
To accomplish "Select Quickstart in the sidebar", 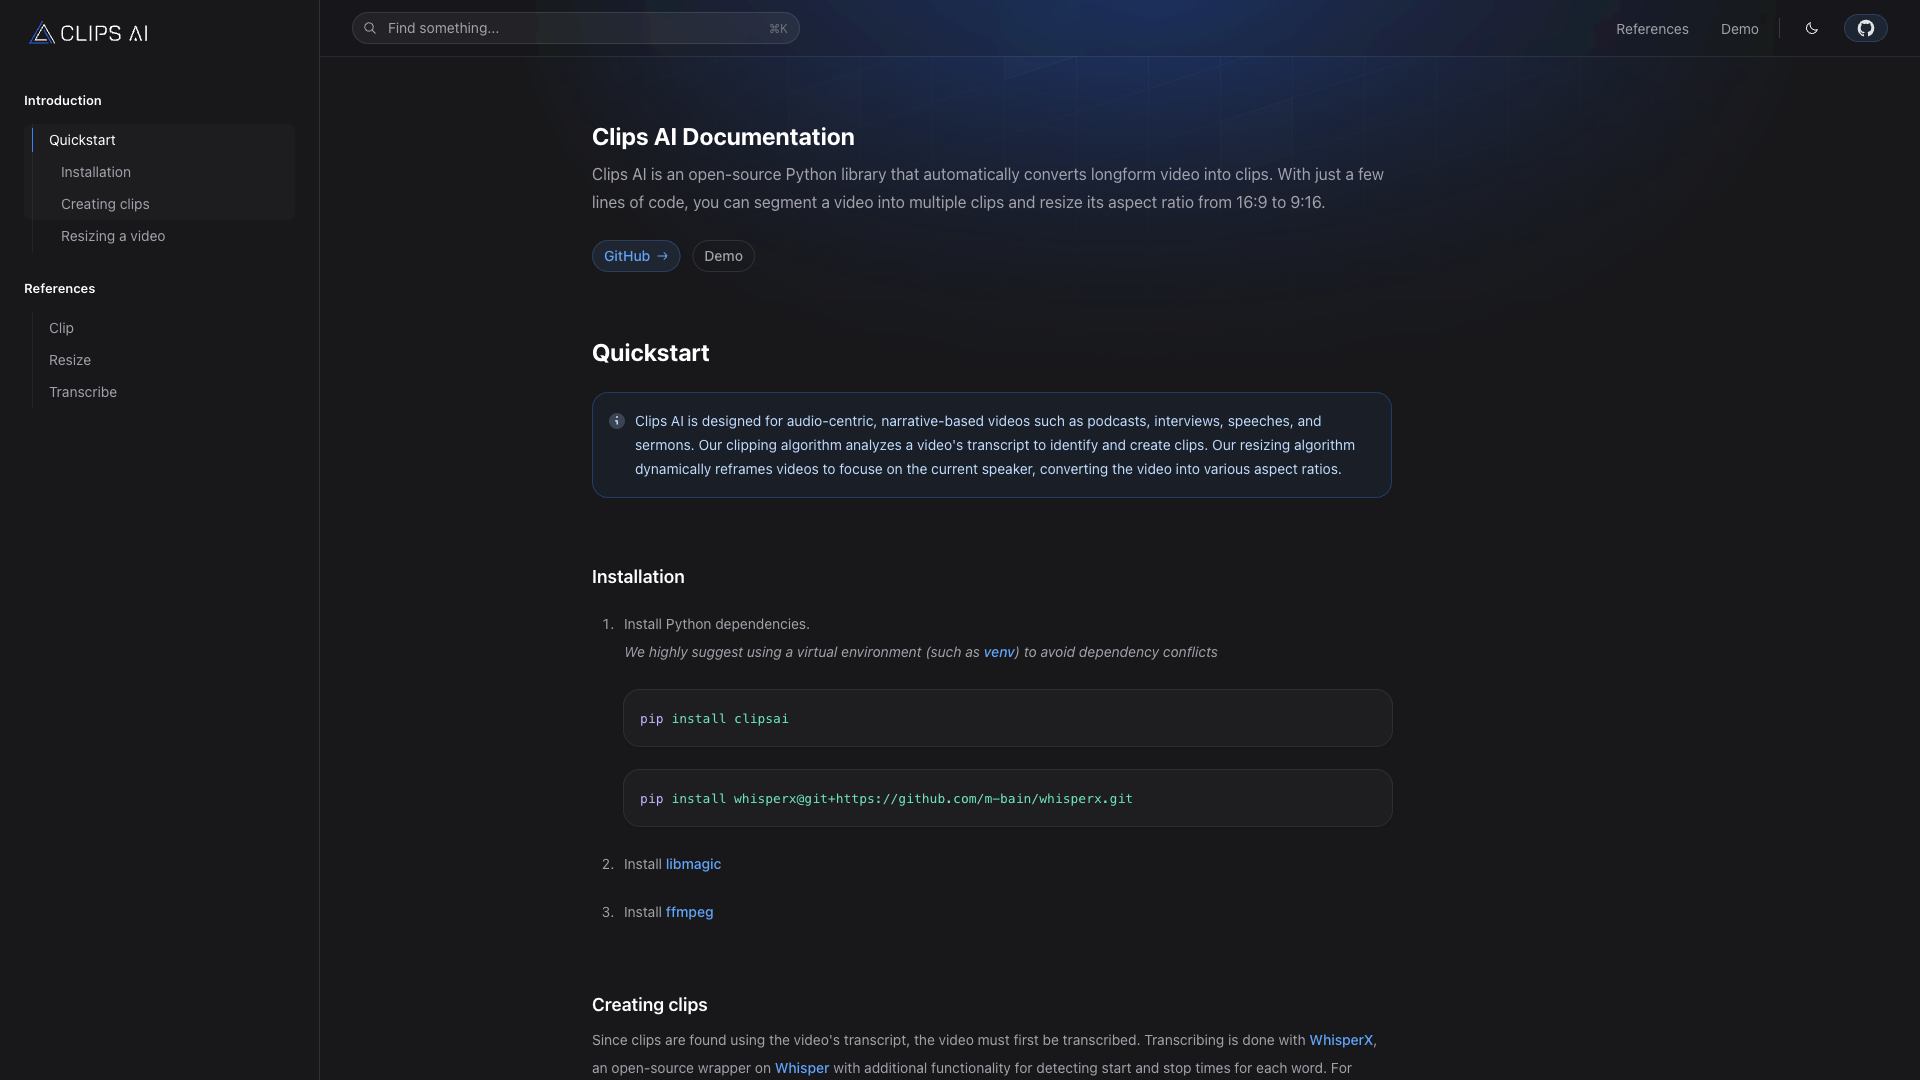I will (82, 140).
